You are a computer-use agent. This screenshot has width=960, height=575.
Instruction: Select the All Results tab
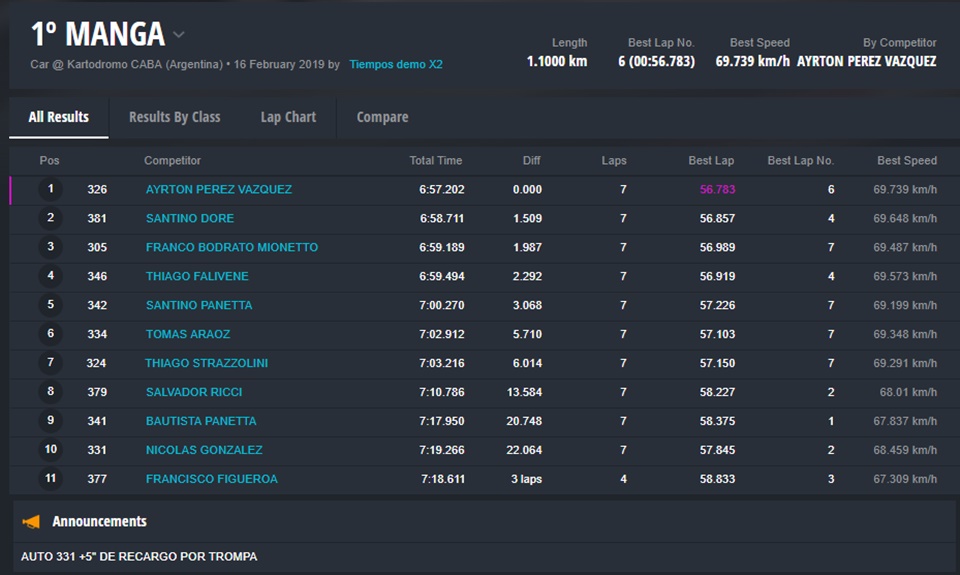point(58,117)
